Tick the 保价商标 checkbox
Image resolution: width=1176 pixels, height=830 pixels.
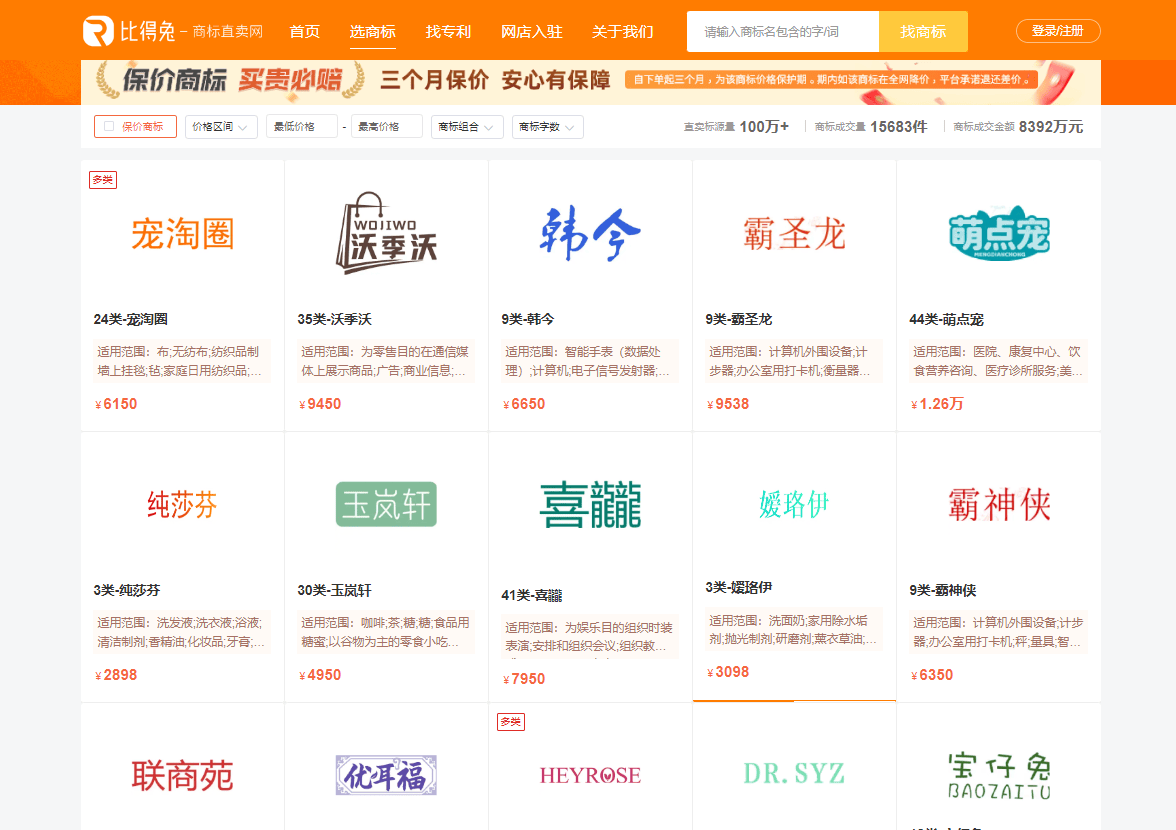click(x=109, y=127)
